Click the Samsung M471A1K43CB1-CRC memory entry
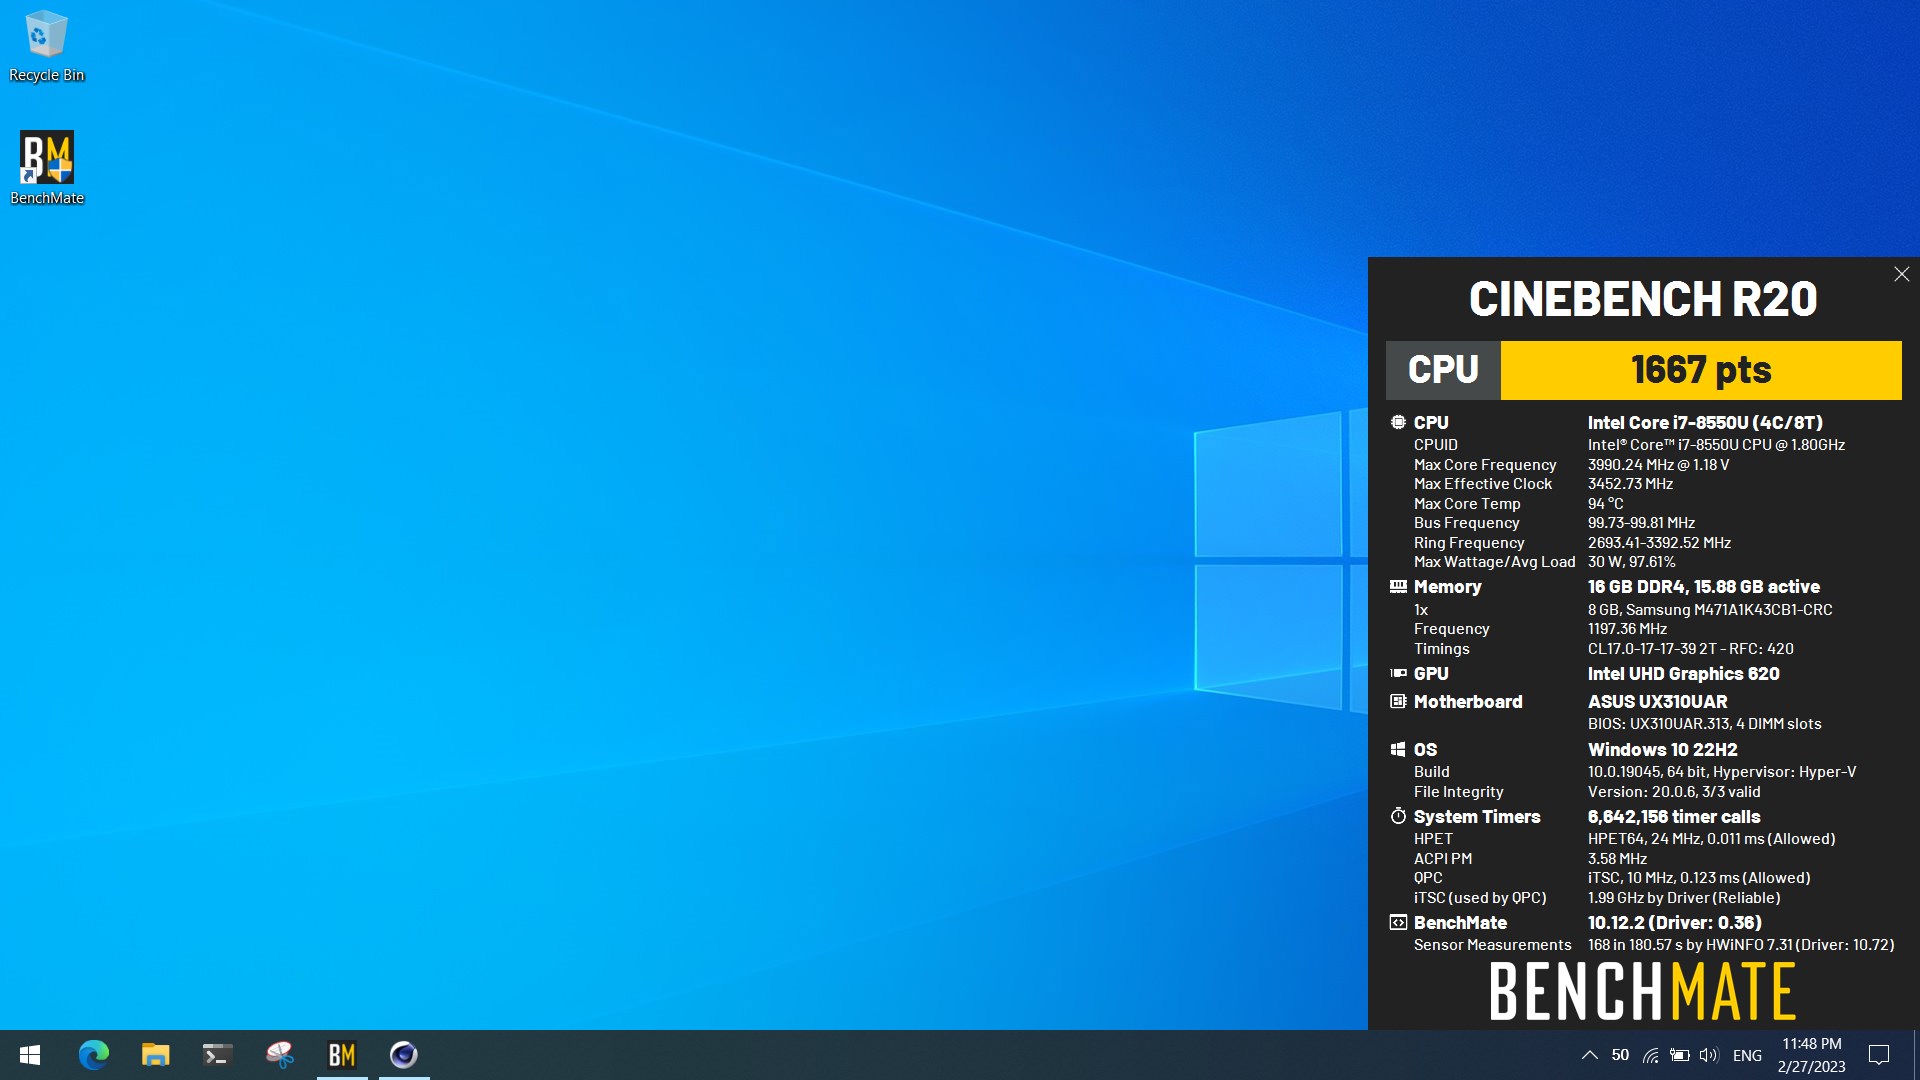This screenshot has width=1920, height=1080. click(x=1710, y=610)
